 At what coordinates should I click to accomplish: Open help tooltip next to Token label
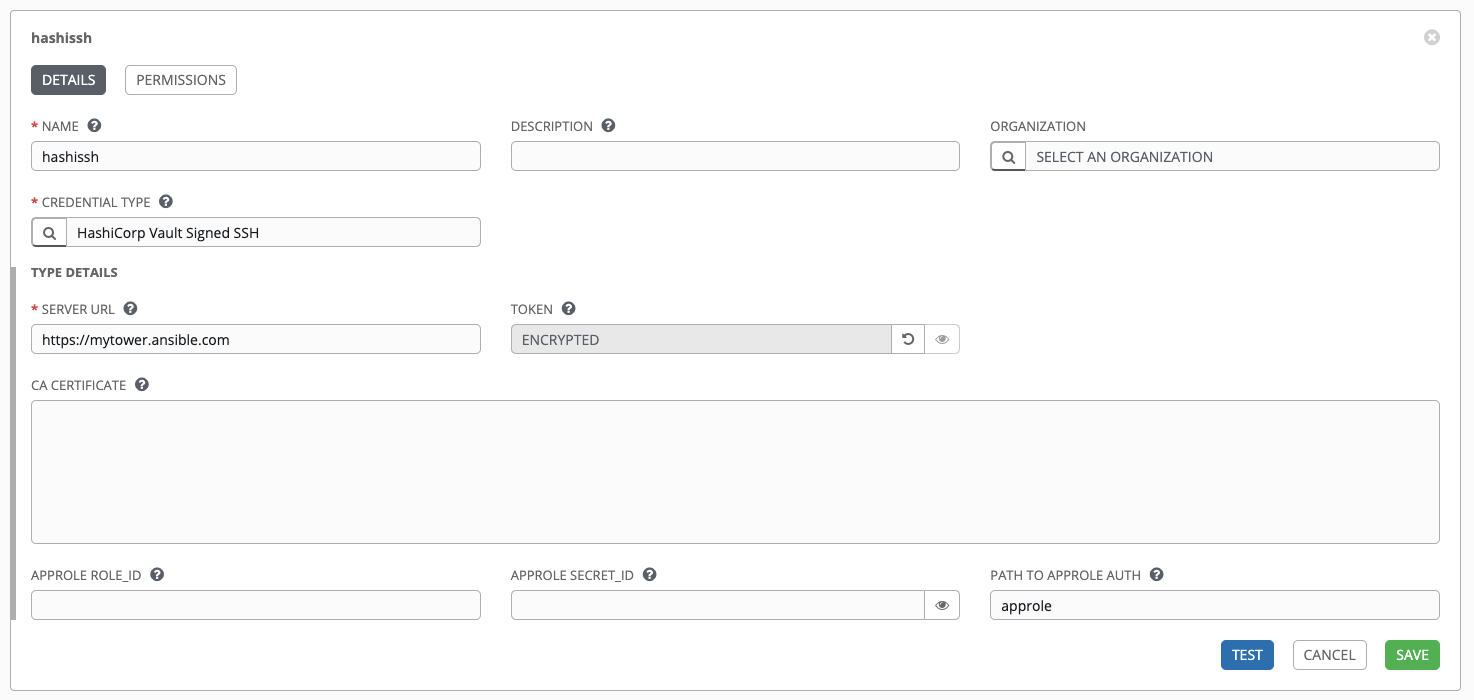click(x=569, y=309)
